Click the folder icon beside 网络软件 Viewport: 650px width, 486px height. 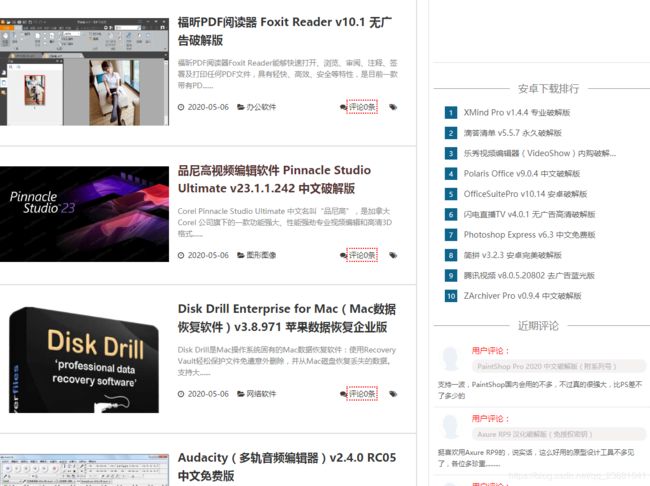[x=240, y=394]
